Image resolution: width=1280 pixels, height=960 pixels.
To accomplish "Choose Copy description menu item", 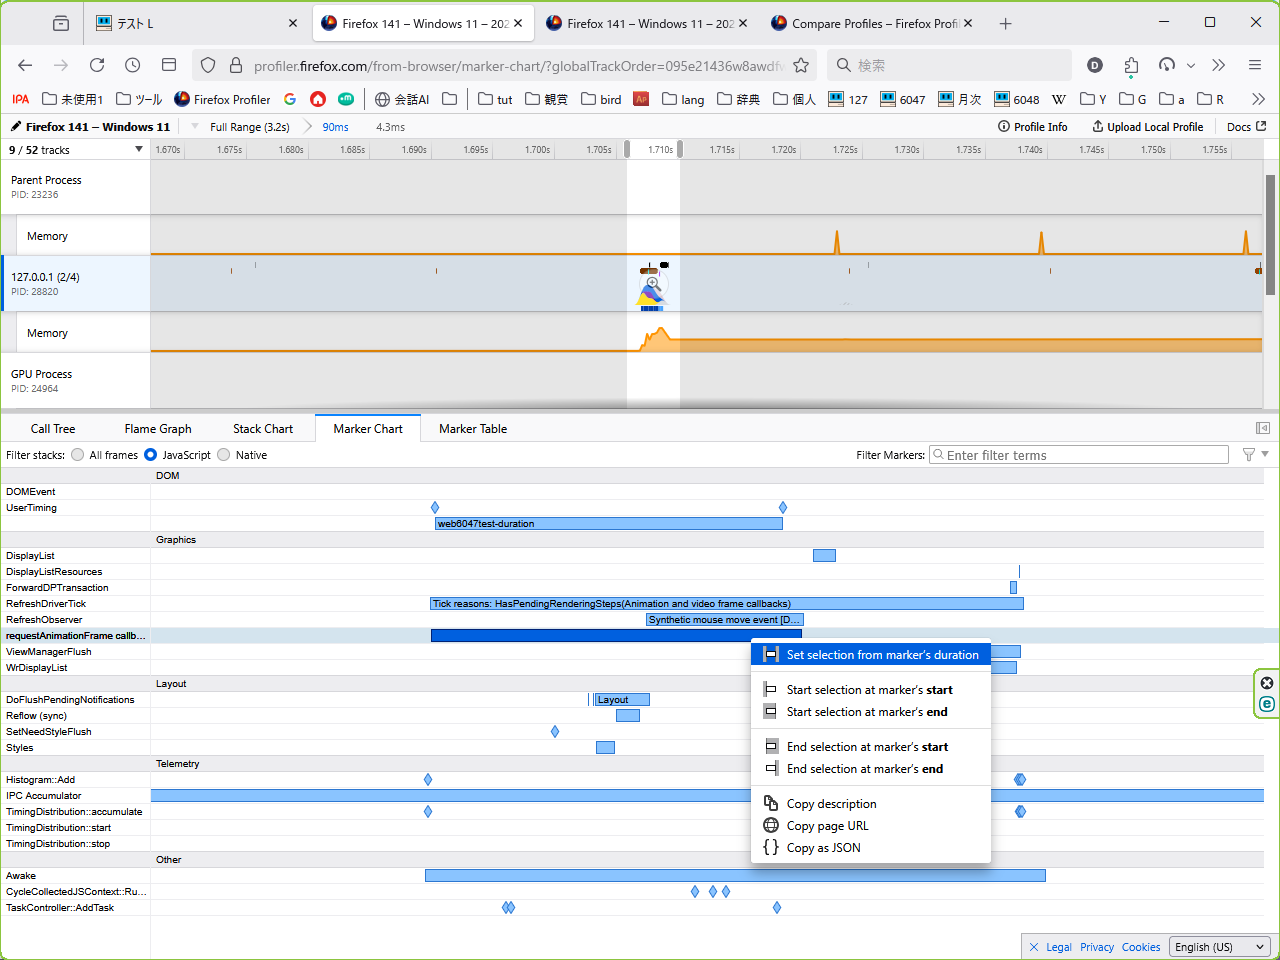I will [x=871, y=804].
